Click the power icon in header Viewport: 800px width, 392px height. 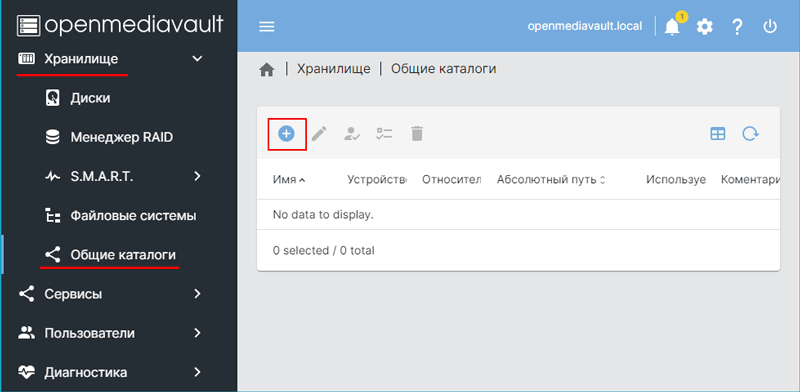[x=769, y=27]
